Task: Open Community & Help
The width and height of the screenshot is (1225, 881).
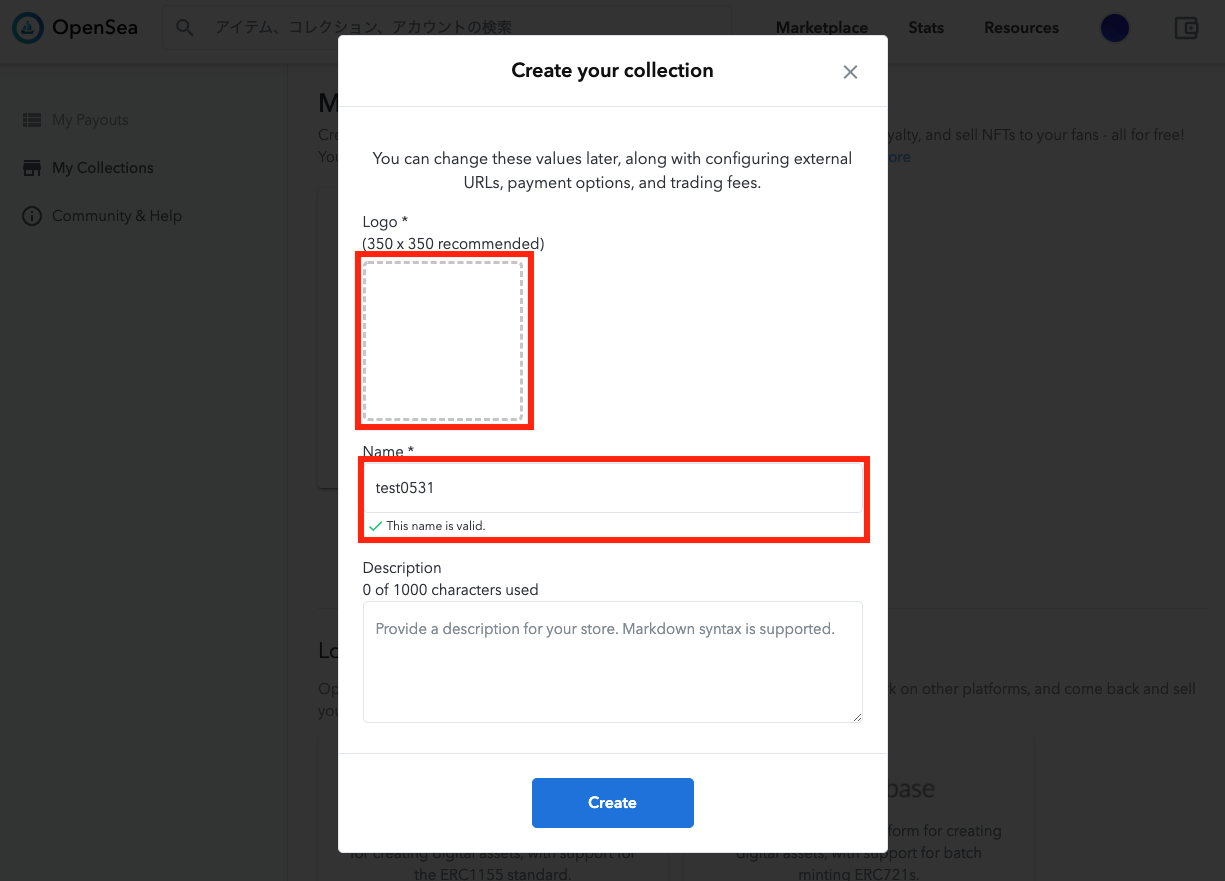Action: tap(117, 216)
